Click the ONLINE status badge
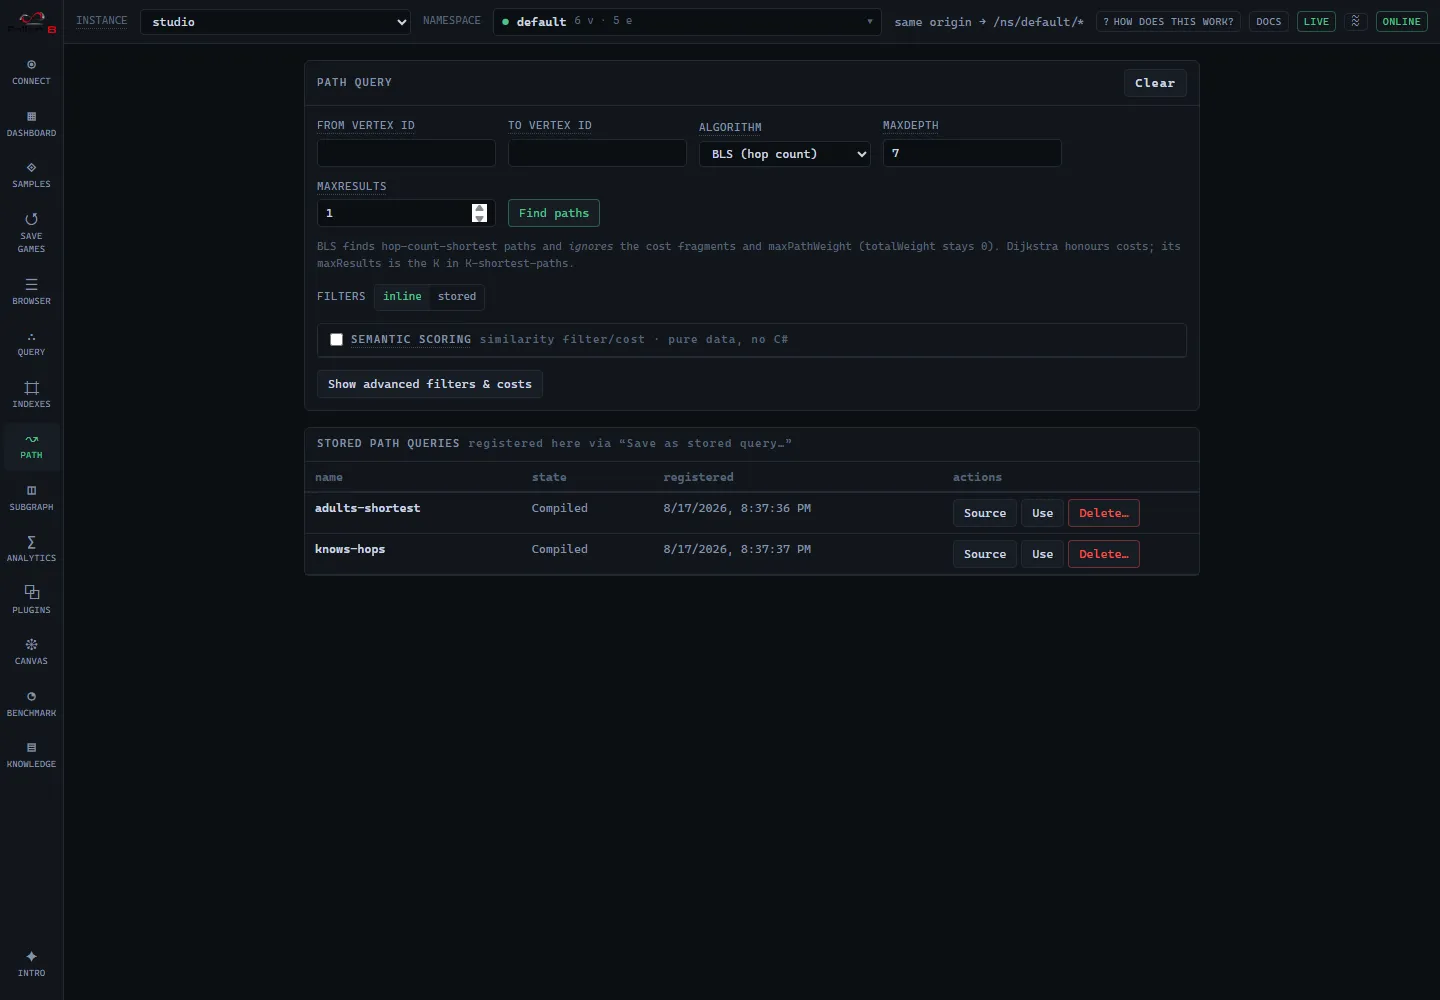 tap(1402, 21)
